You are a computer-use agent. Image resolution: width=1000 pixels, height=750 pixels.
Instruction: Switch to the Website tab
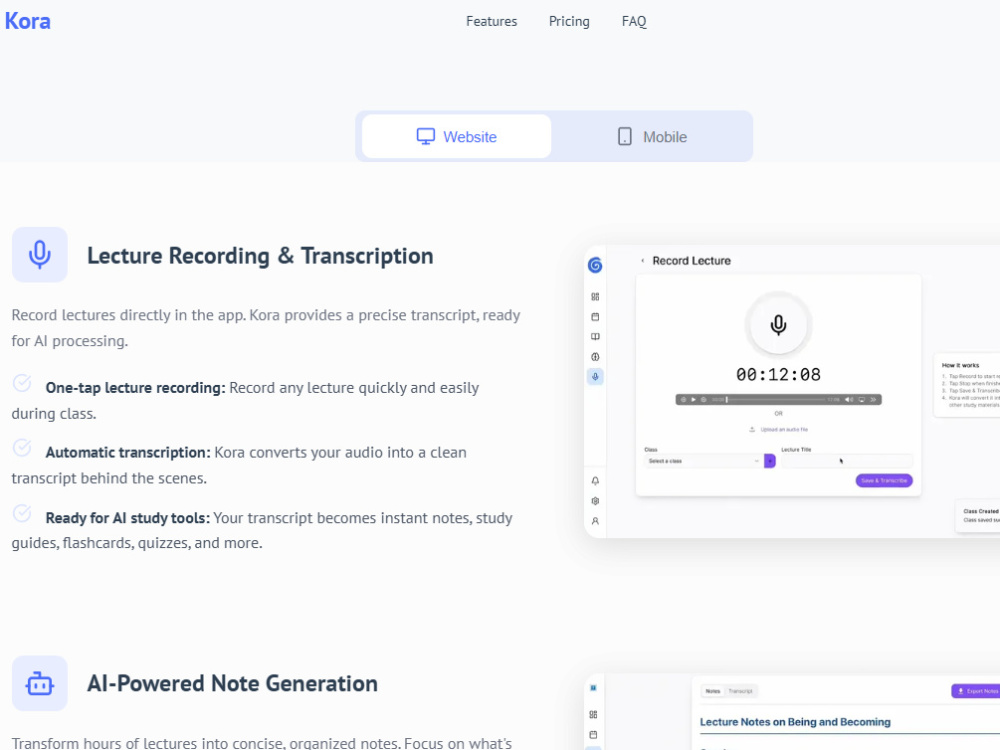tap(457, 136)
